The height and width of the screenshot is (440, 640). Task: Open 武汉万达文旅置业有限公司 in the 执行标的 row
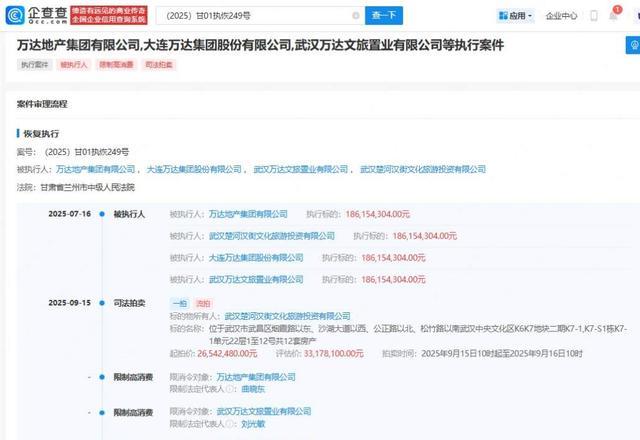(256, 280)
